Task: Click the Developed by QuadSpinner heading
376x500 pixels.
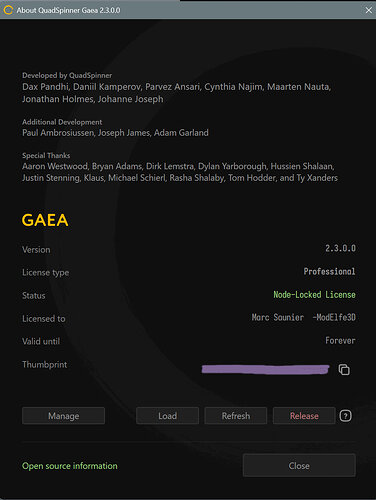Action: tap(67, 75)
